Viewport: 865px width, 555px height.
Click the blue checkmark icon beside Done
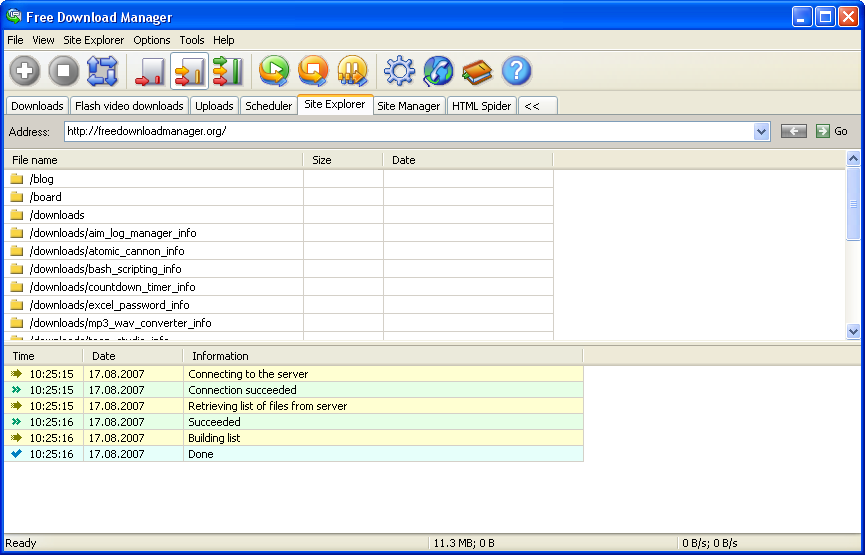click(x=17, y=453)
